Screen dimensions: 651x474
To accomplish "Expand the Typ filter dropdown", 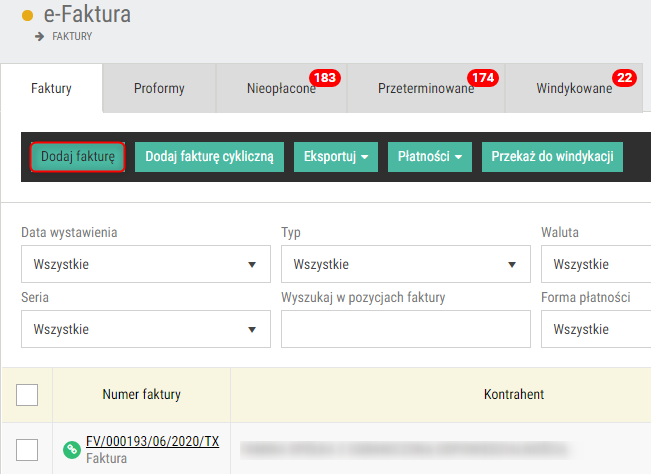I will (406, 264).
